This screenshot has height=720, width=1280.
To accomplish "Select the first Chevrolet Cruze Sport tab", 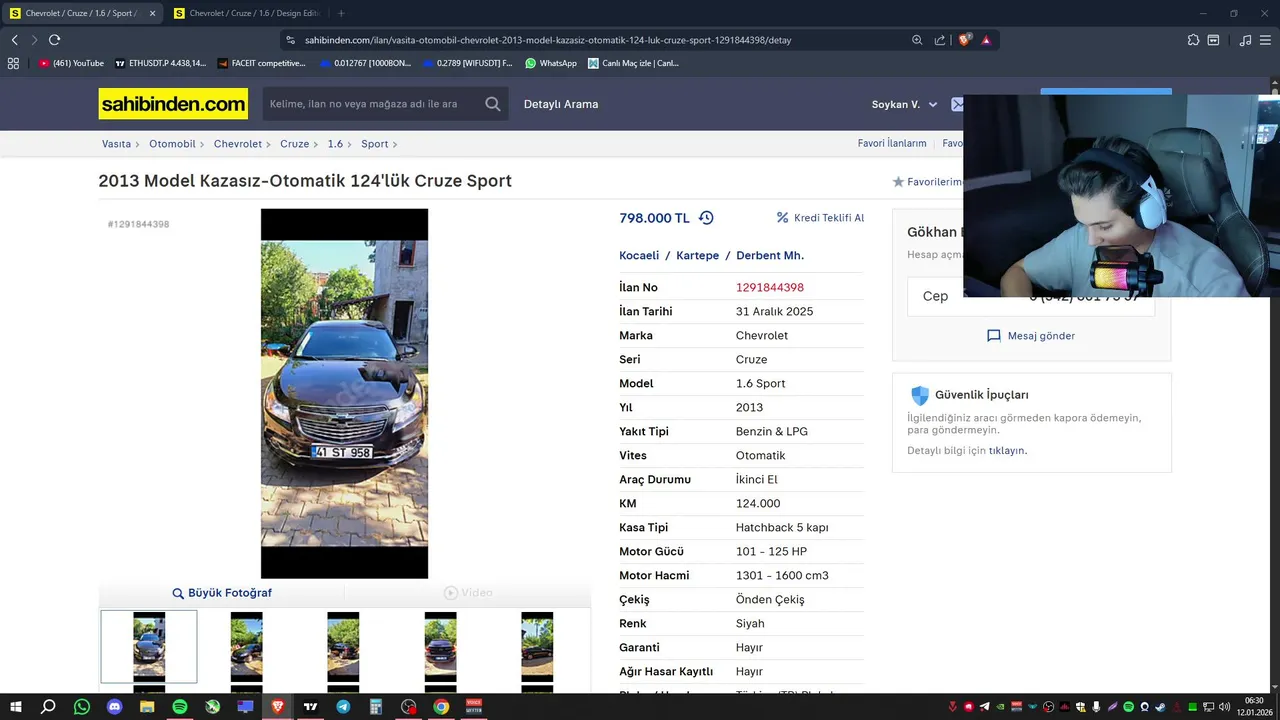I will (x=80, y=13).
